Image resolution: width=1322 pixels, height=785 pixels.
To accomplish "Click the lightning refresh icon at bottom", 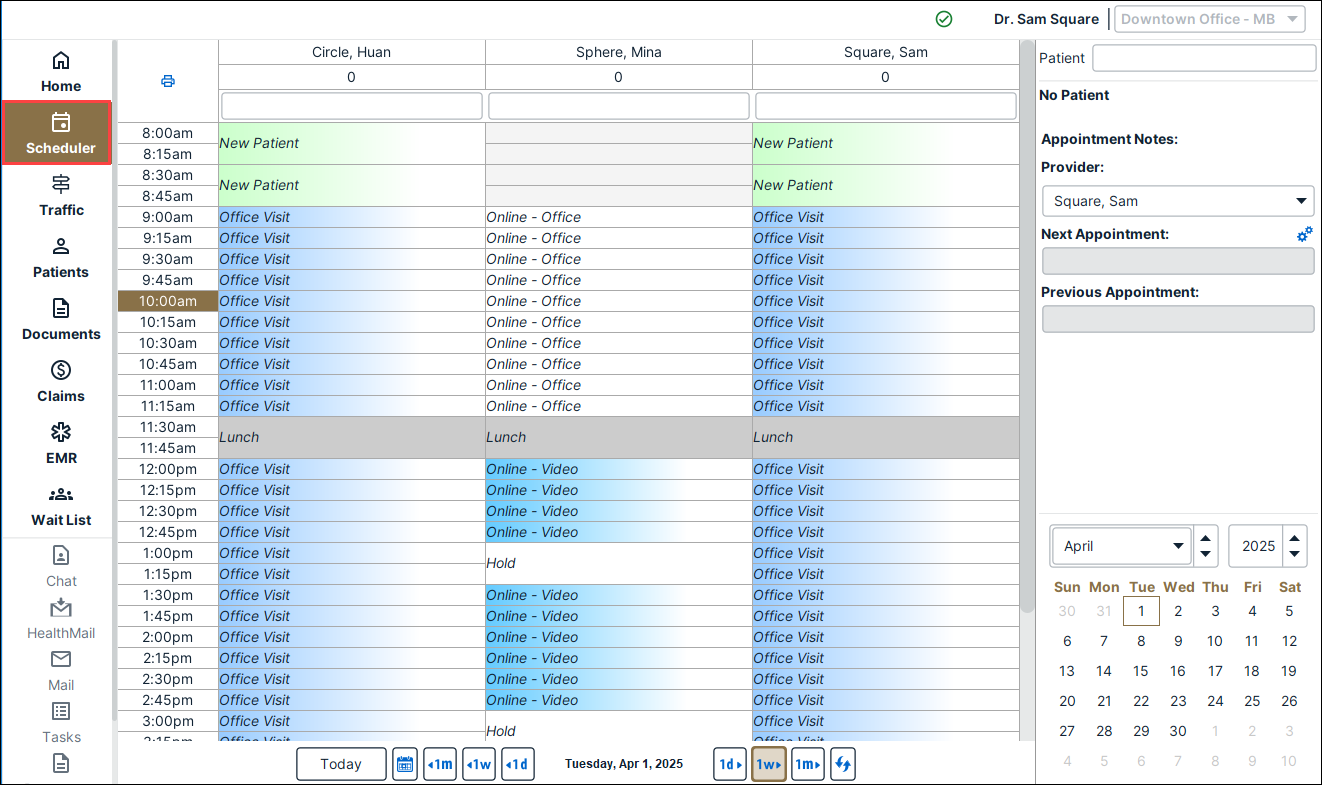I will click(842, 764).
